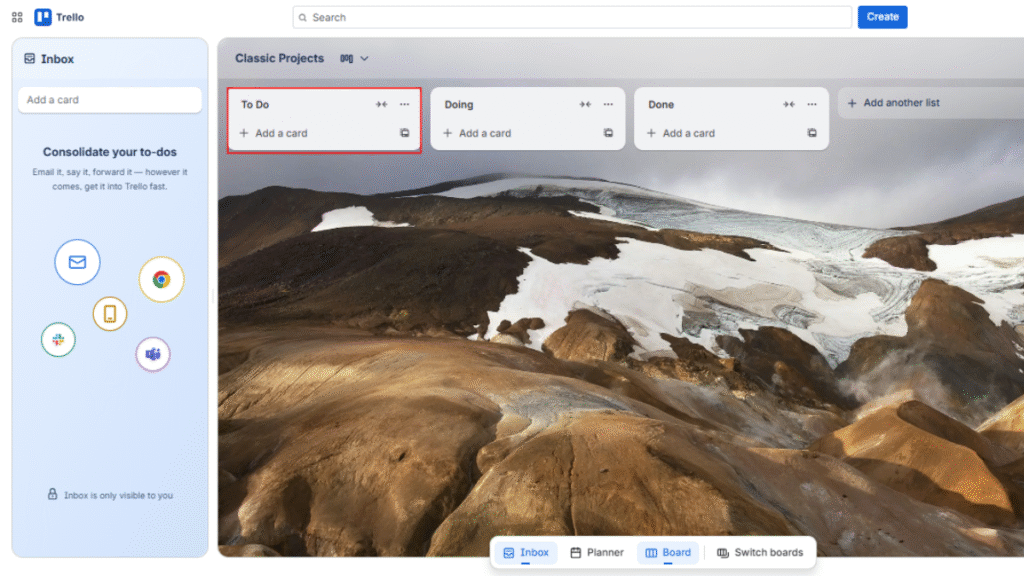This screenshot has height=576, width=1024.
Task: Click the Microsoft Teams icon
Action: click(152, 355)
